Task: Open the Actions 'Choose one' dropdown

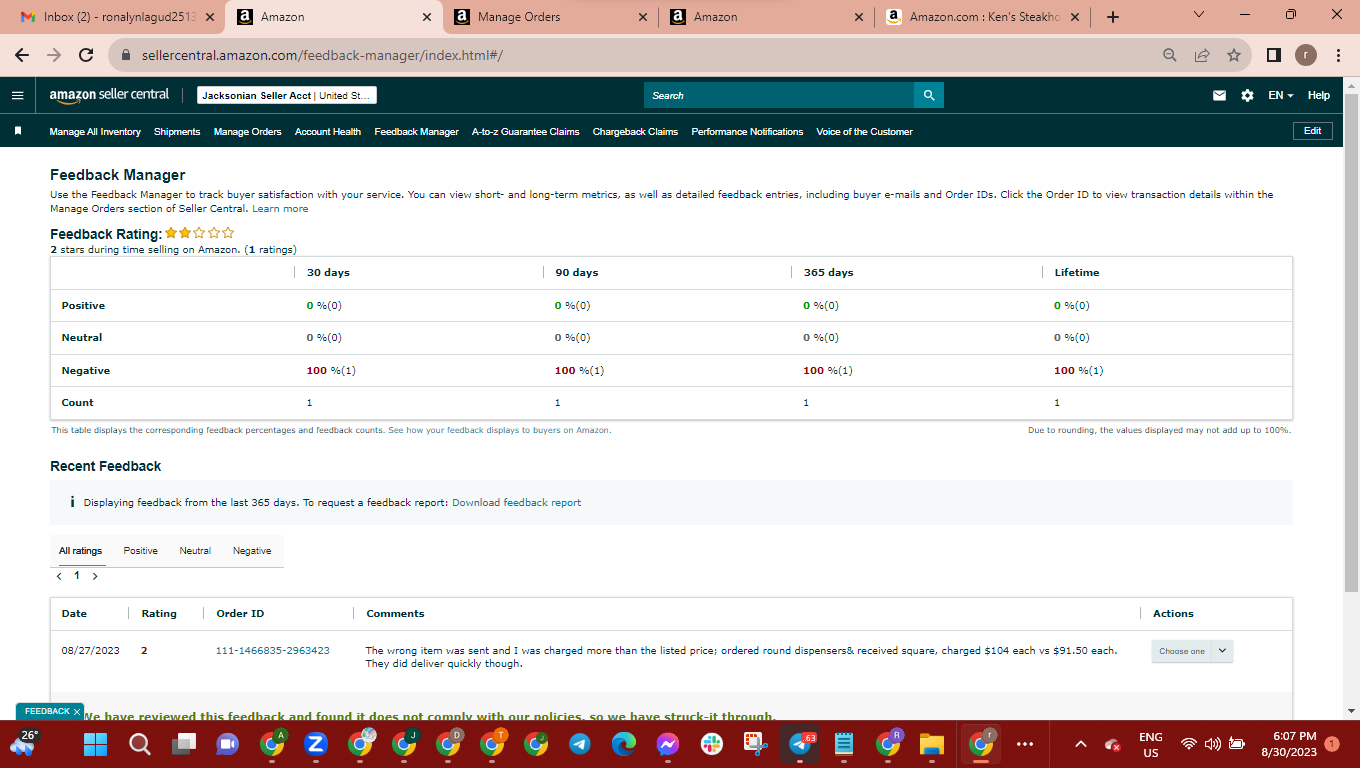Action: point(1192,651)
